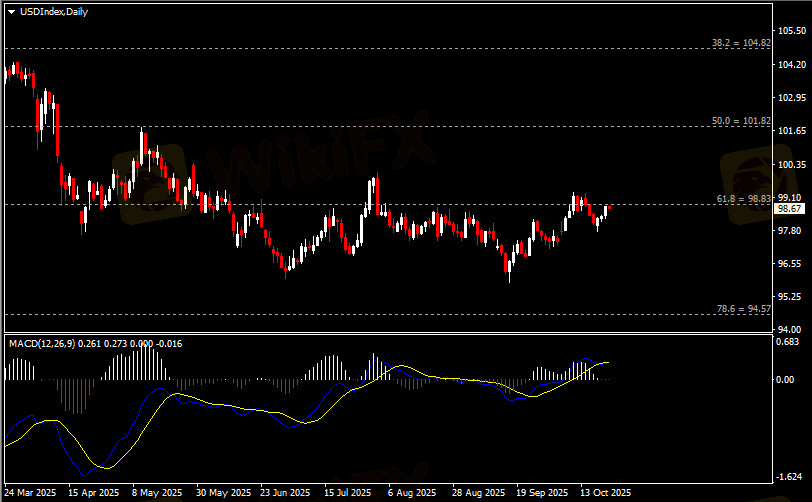This screenshot has height=502, width=812.
Task: Open the USDIndex chart dropdown triangle
Action: point(11,12)
